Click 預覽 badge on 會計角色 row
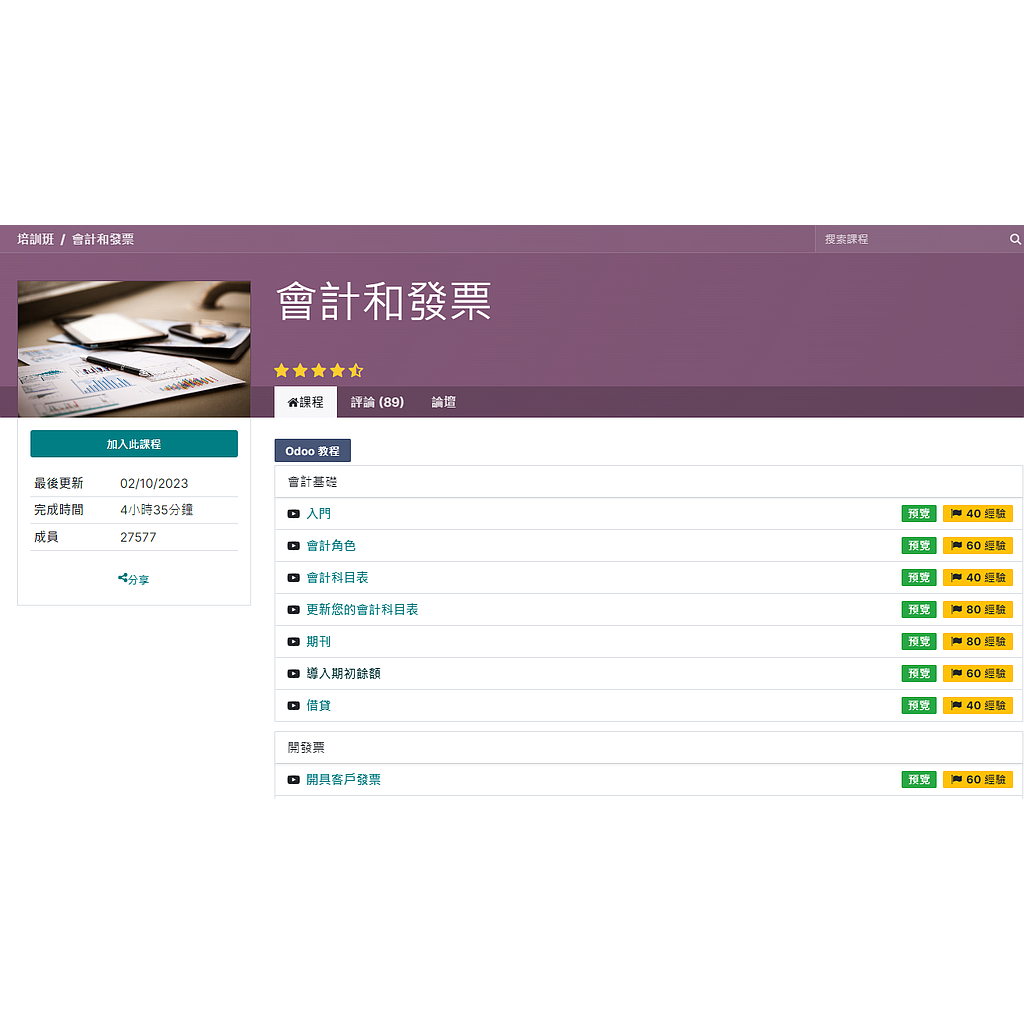Screen dimensions: 1024x1024 click(919, 546)
